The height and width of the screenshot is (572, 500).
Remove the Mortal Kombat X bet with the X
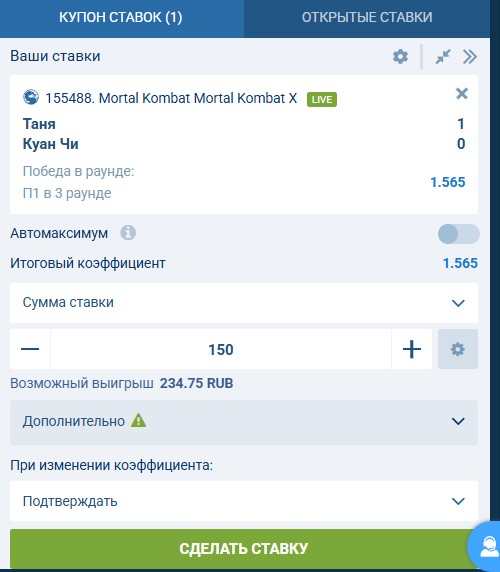(462, 94)
